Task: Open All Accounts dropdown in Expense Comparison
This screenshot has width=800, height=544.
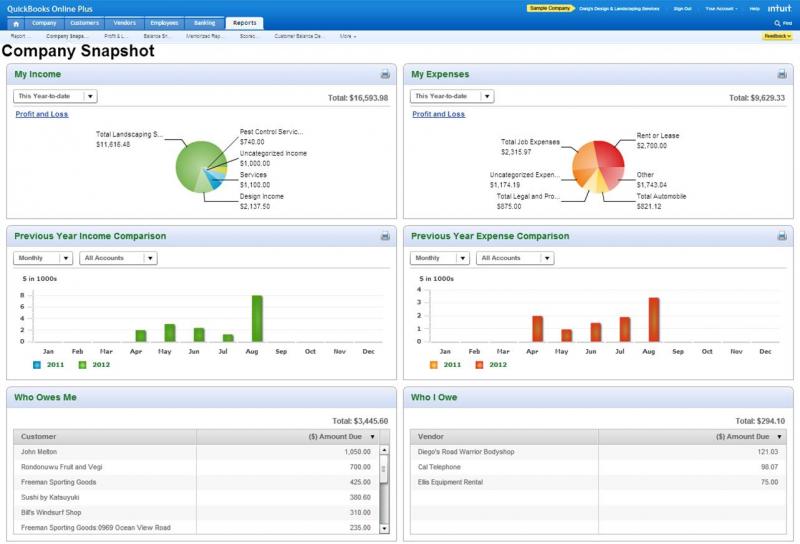Action: pos(515,258)
